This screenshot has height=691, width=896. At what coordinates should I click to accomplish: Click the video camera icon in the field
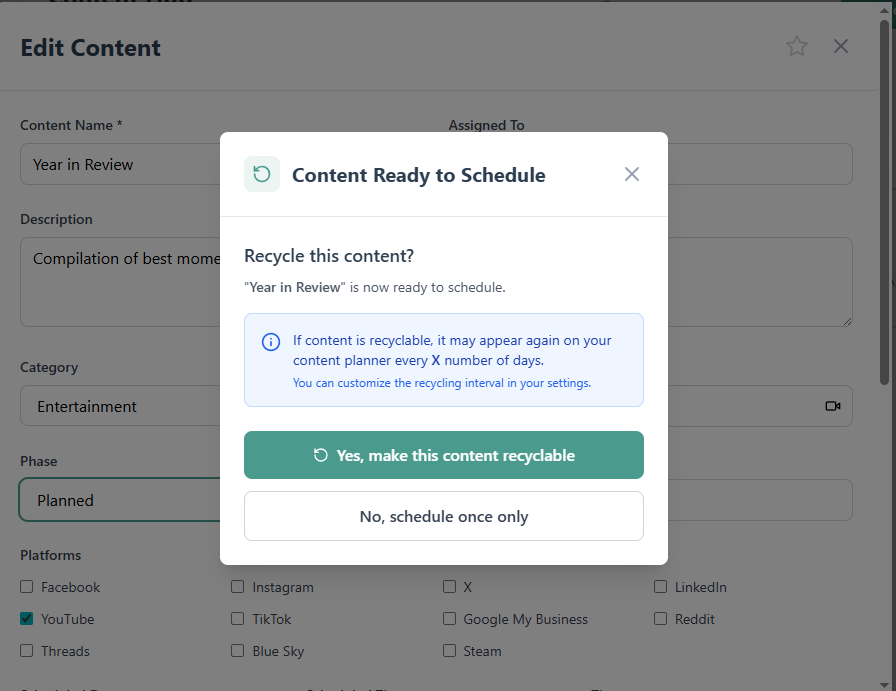coord(832,406)
